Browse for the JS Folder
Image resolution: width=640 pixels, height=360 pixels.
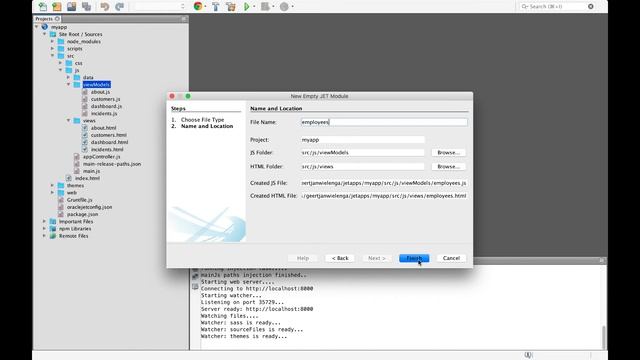point(448,152)
